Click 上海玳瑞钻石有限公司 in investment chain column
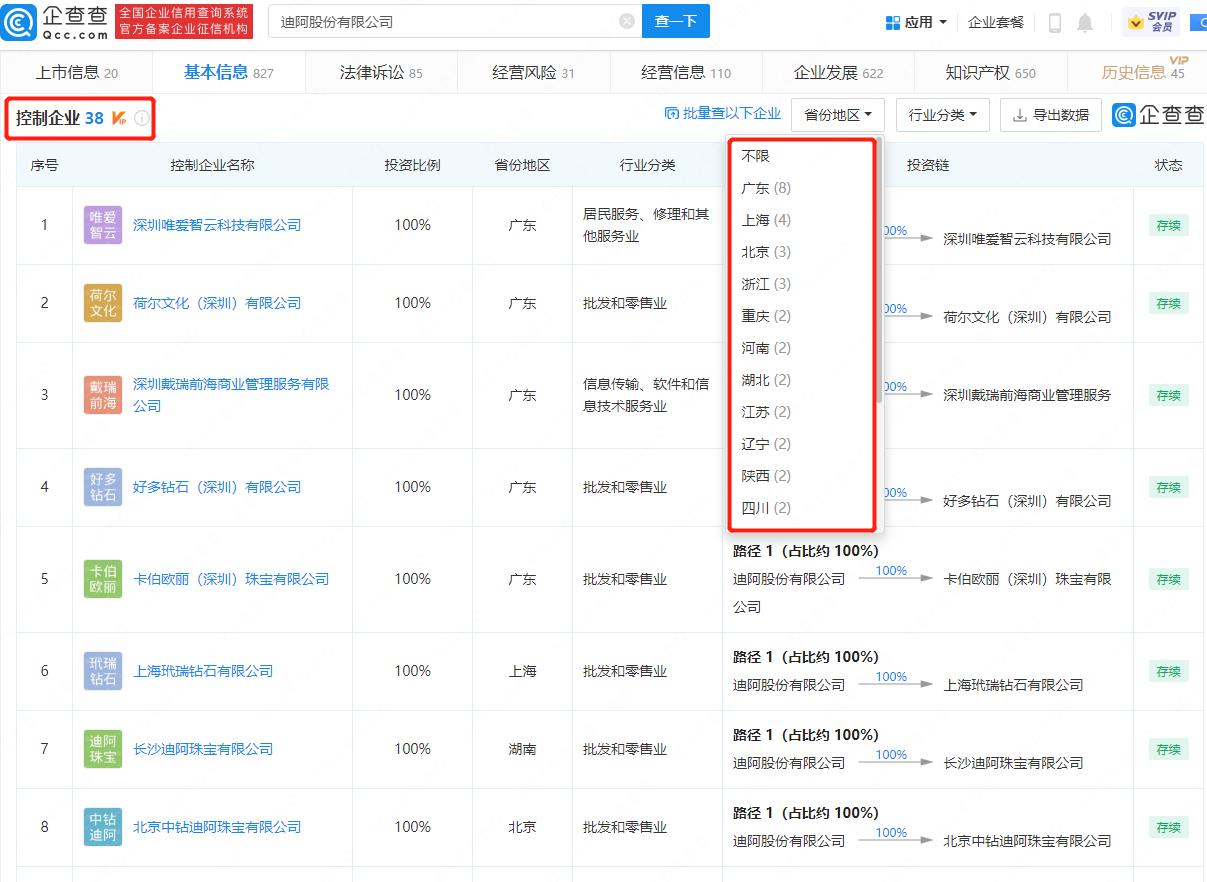This screenshot has height=882, width=1207. [1013, 685]
